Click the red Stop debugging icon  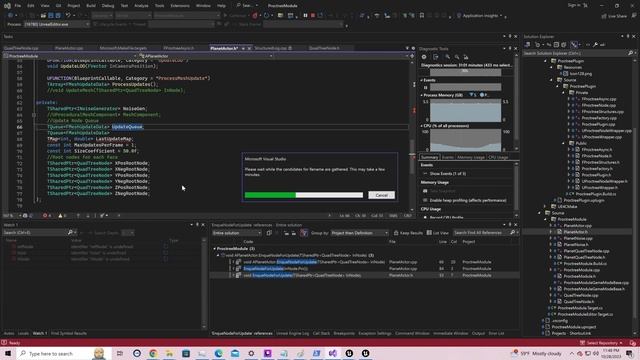[313, 16]
